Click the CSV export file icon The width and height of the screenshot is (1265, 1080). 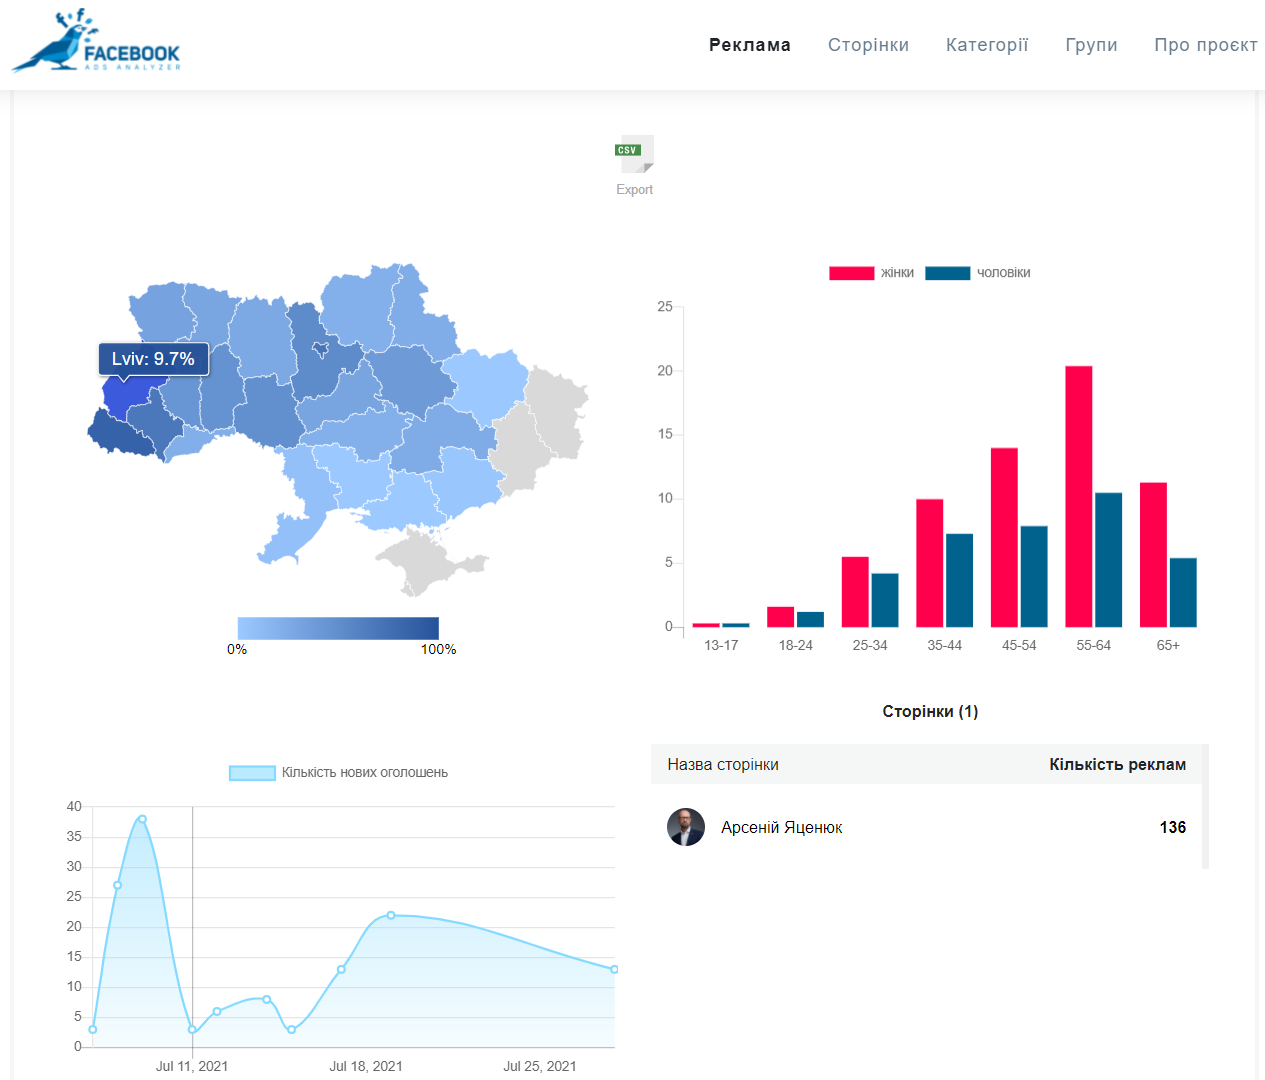[634, 154]
